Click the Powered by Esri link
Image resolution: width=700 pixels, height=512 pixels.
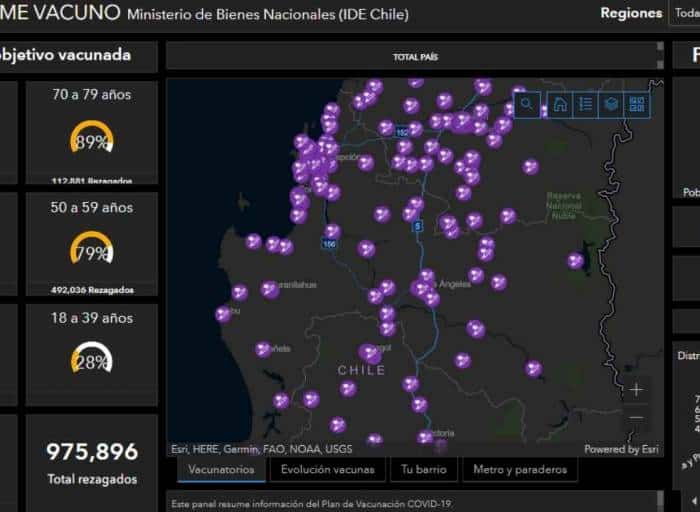pyautogui.click(x=618, y=449)
